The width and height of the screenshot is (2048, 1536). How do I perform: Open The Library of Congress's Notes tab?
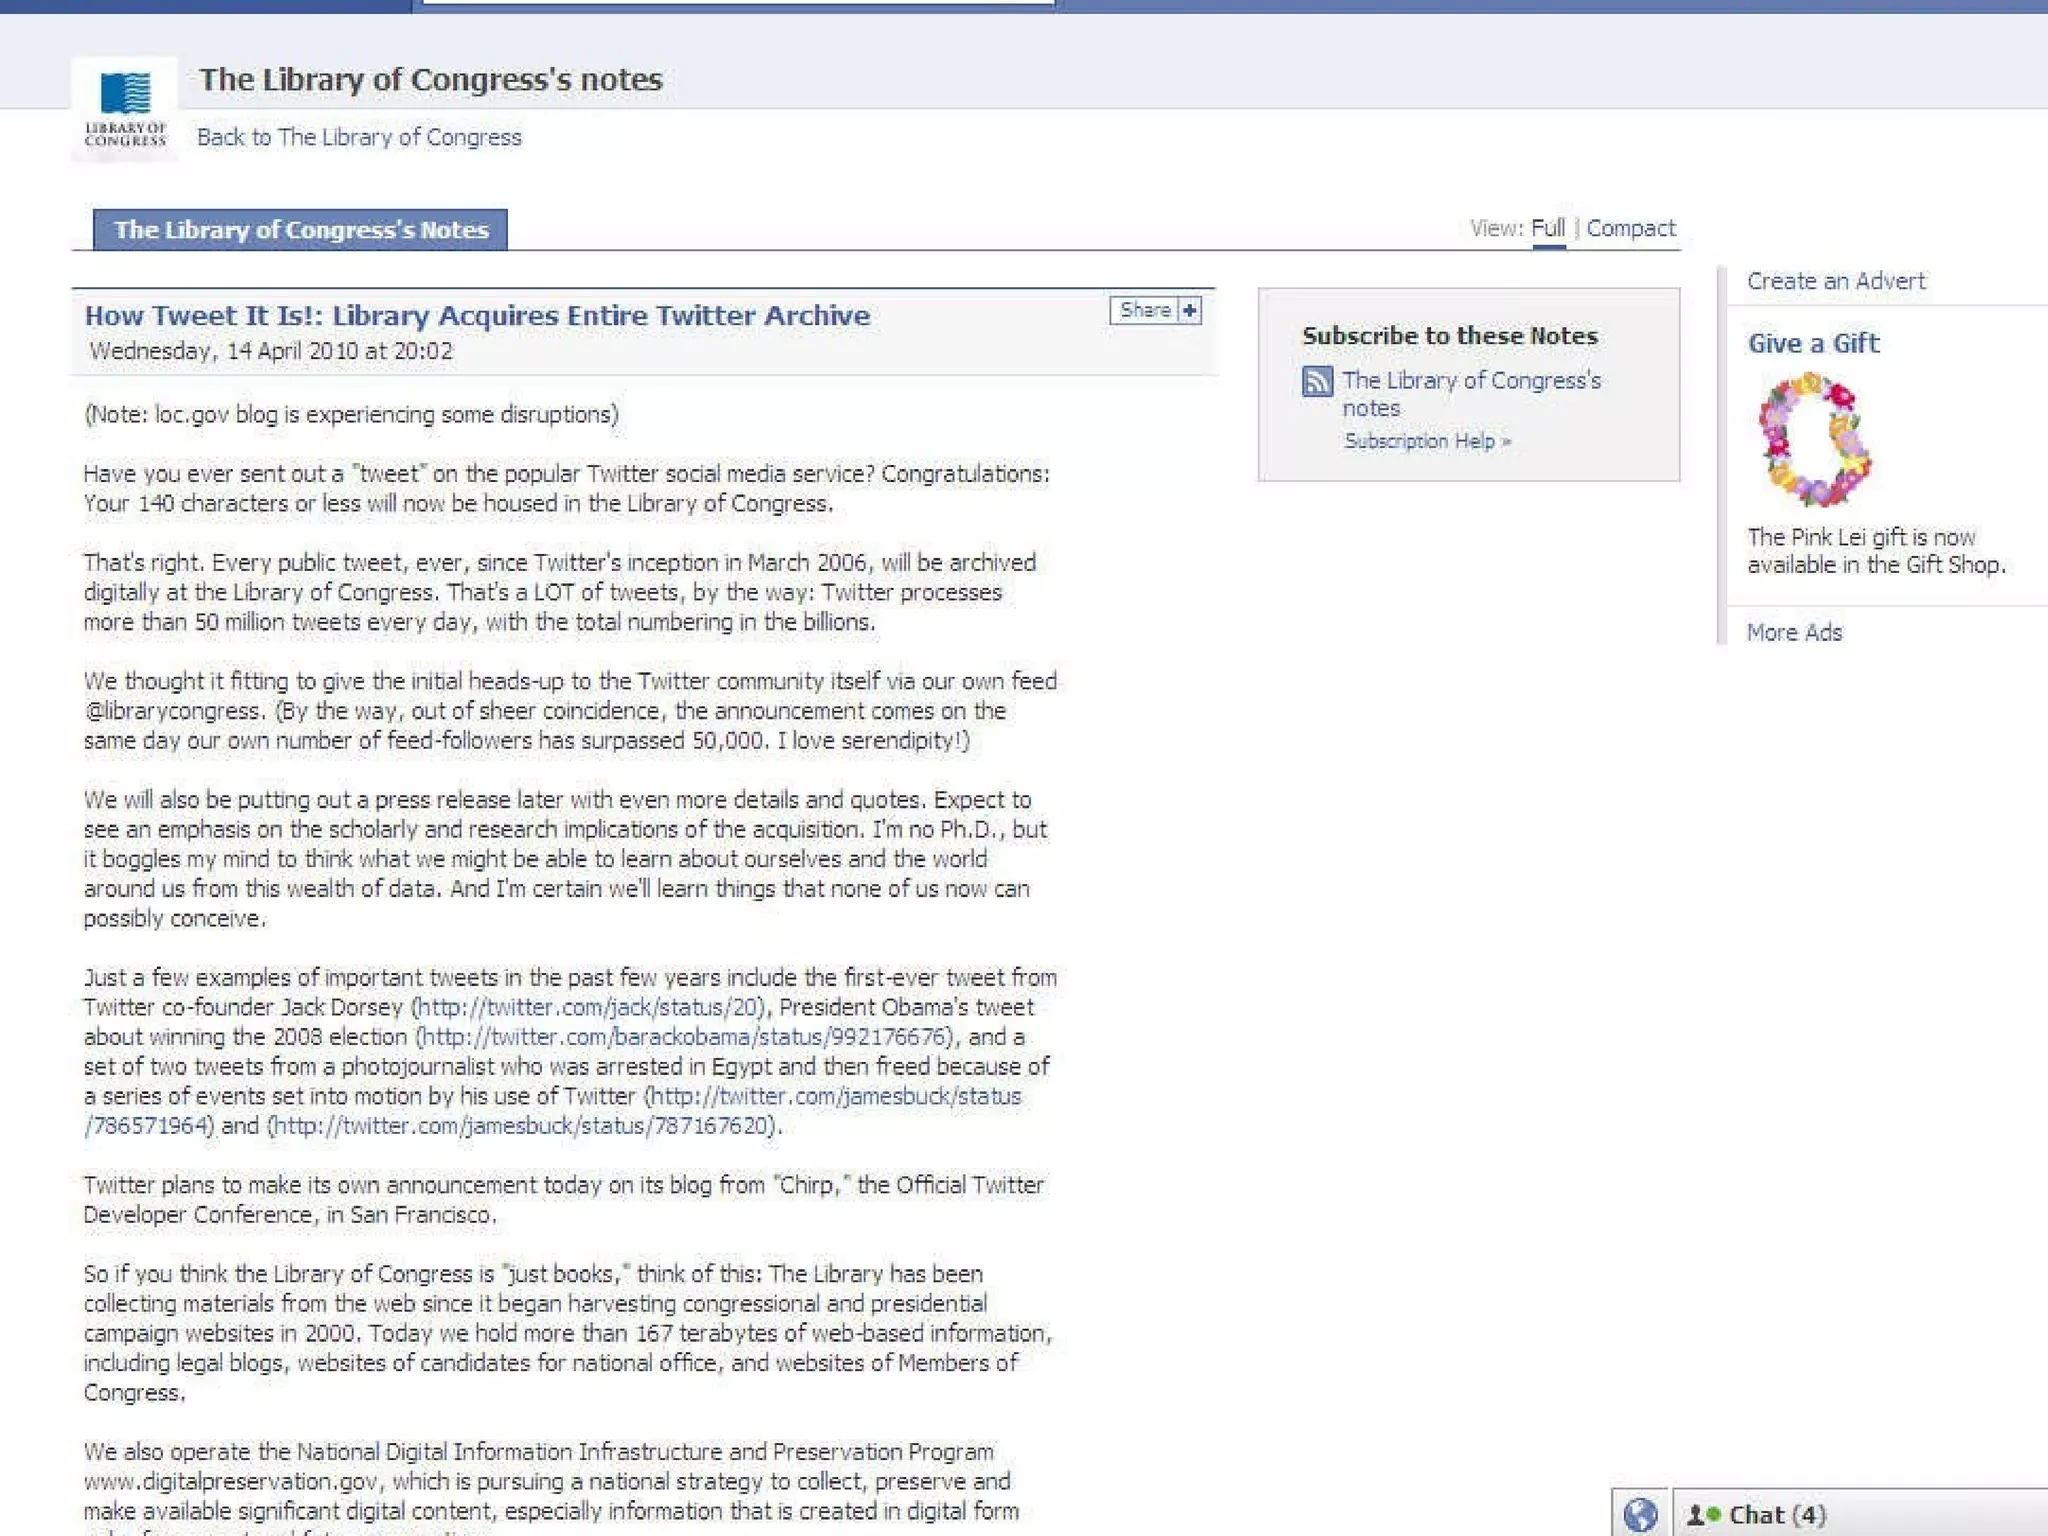pyautogui.click(x=300, y=230)
